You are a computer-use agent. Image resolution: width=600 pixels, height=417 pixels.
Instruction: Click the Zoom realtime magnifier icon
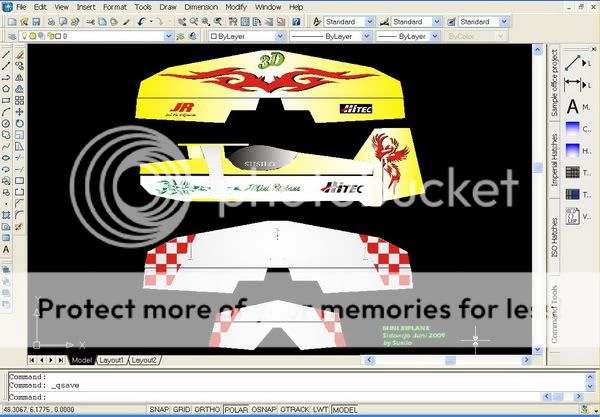[x=194, y=22]
